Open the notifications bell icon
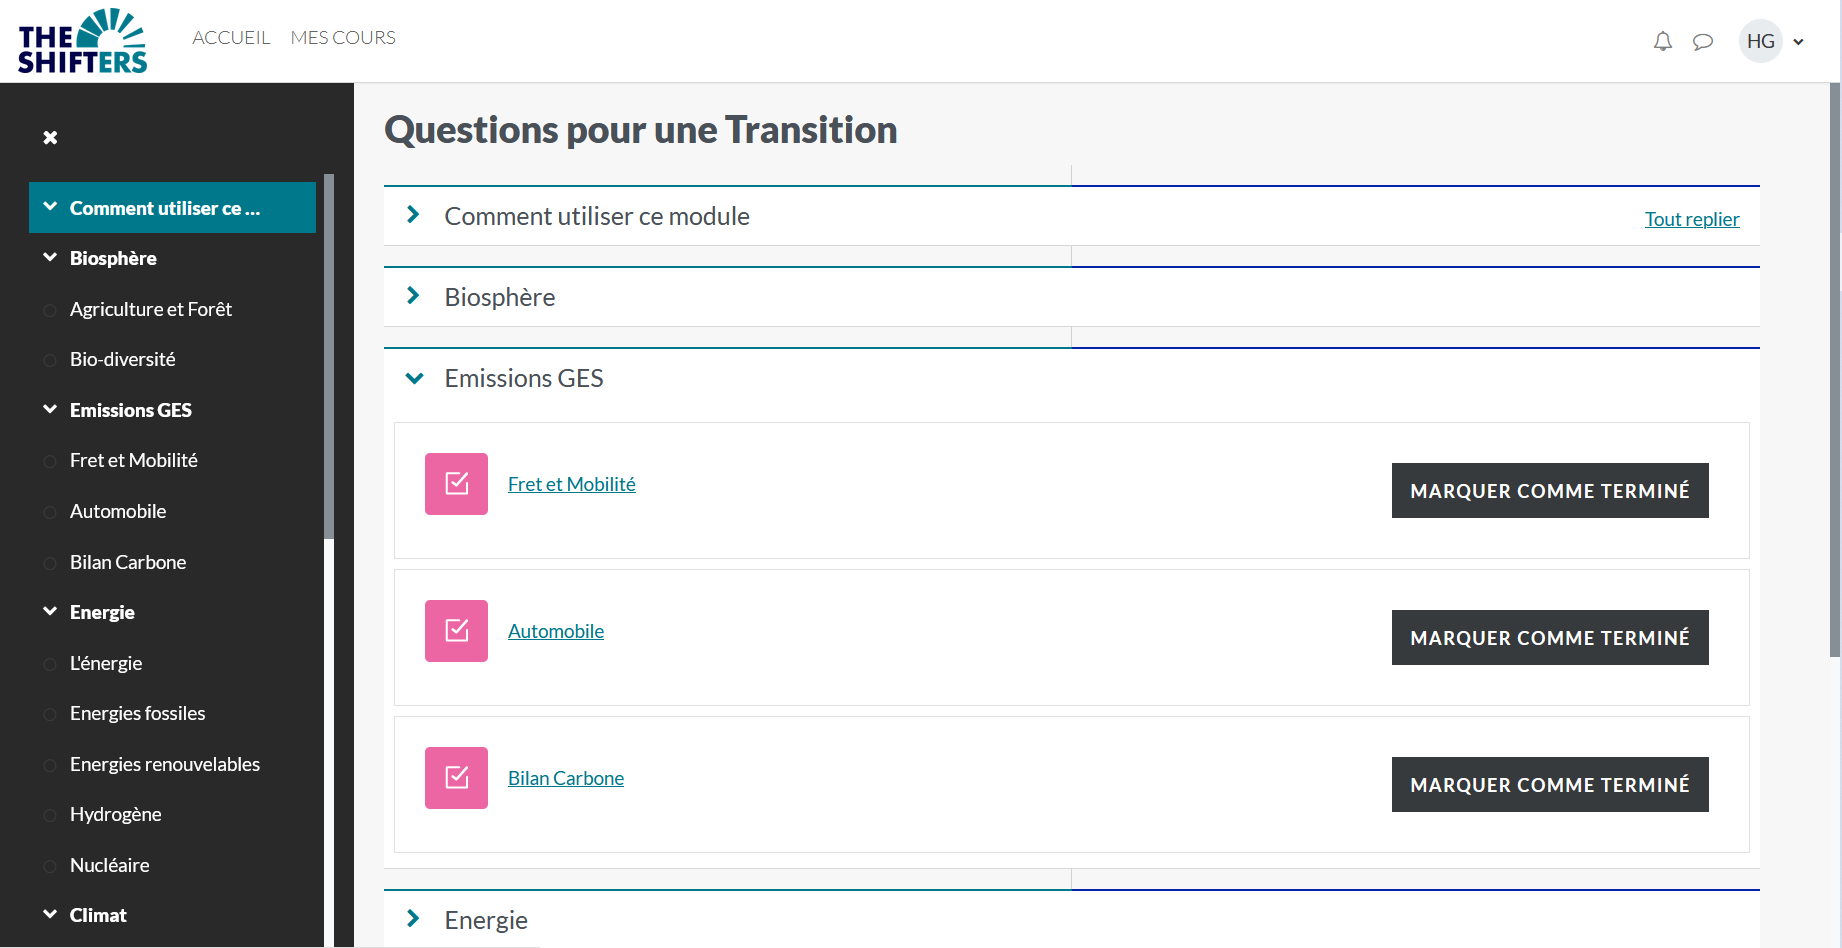The width and height of the screenshot is (1842, 948). coord(1662,41)
